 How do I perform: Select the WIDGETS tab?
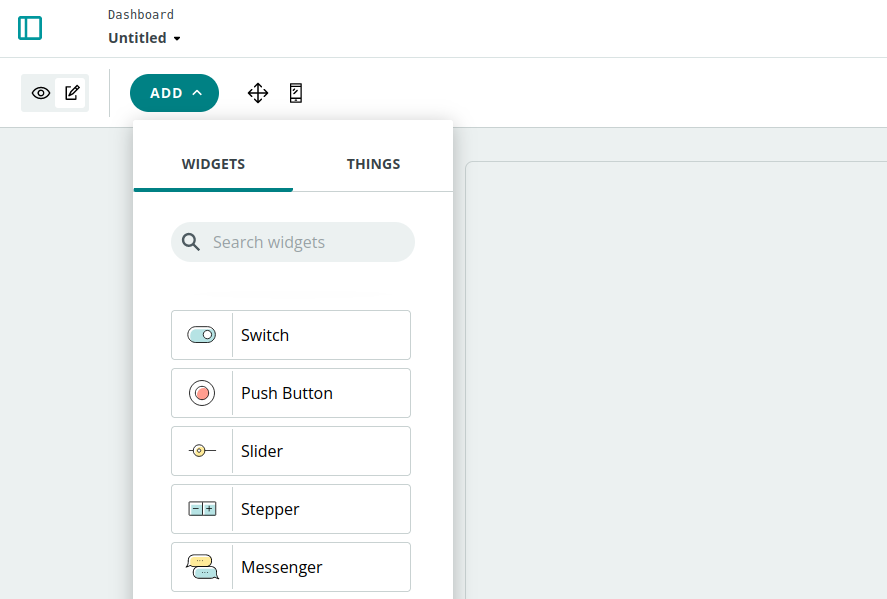pos(213,164)
